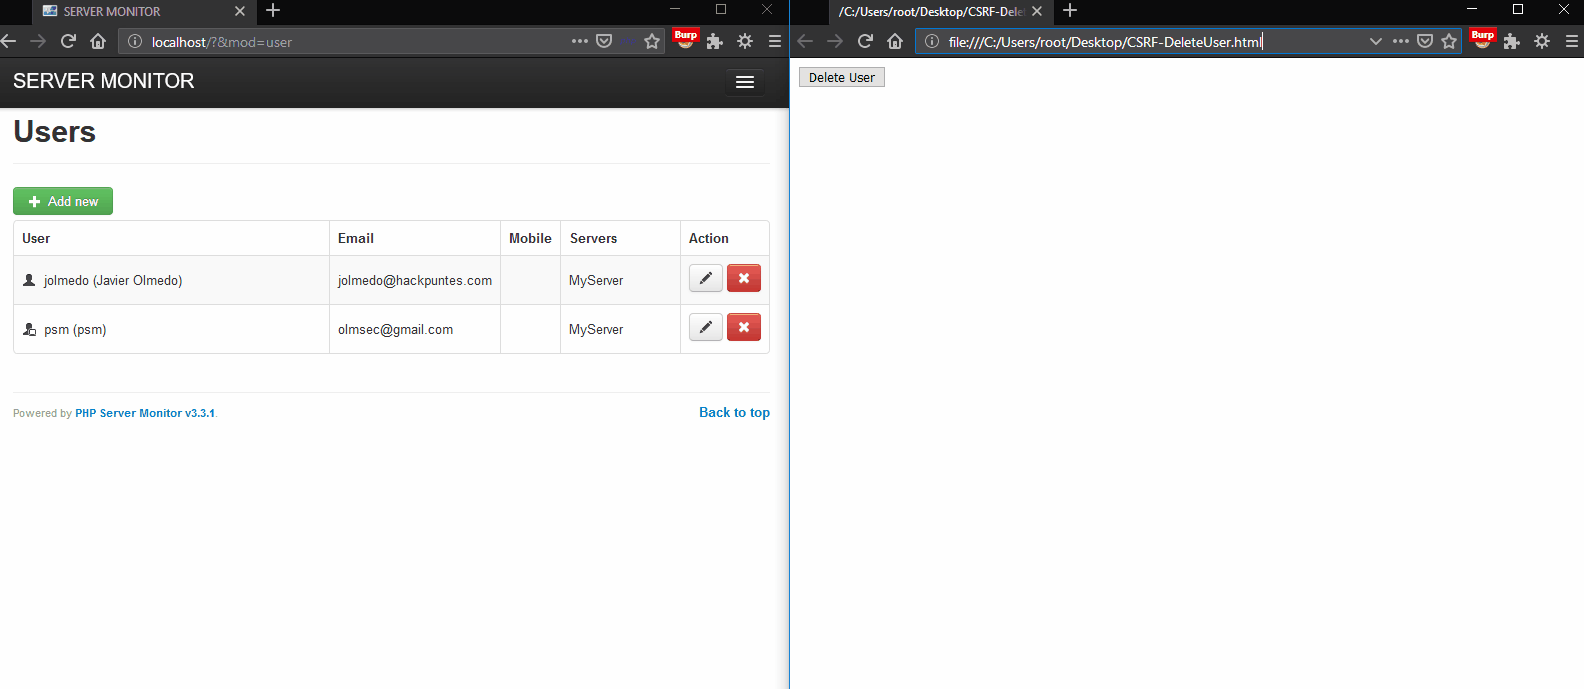Open extensions puzzle icon in right browser
The height and width of the screenshot is (689, 1584).
pyautogui.click(x=1512, y=41)
